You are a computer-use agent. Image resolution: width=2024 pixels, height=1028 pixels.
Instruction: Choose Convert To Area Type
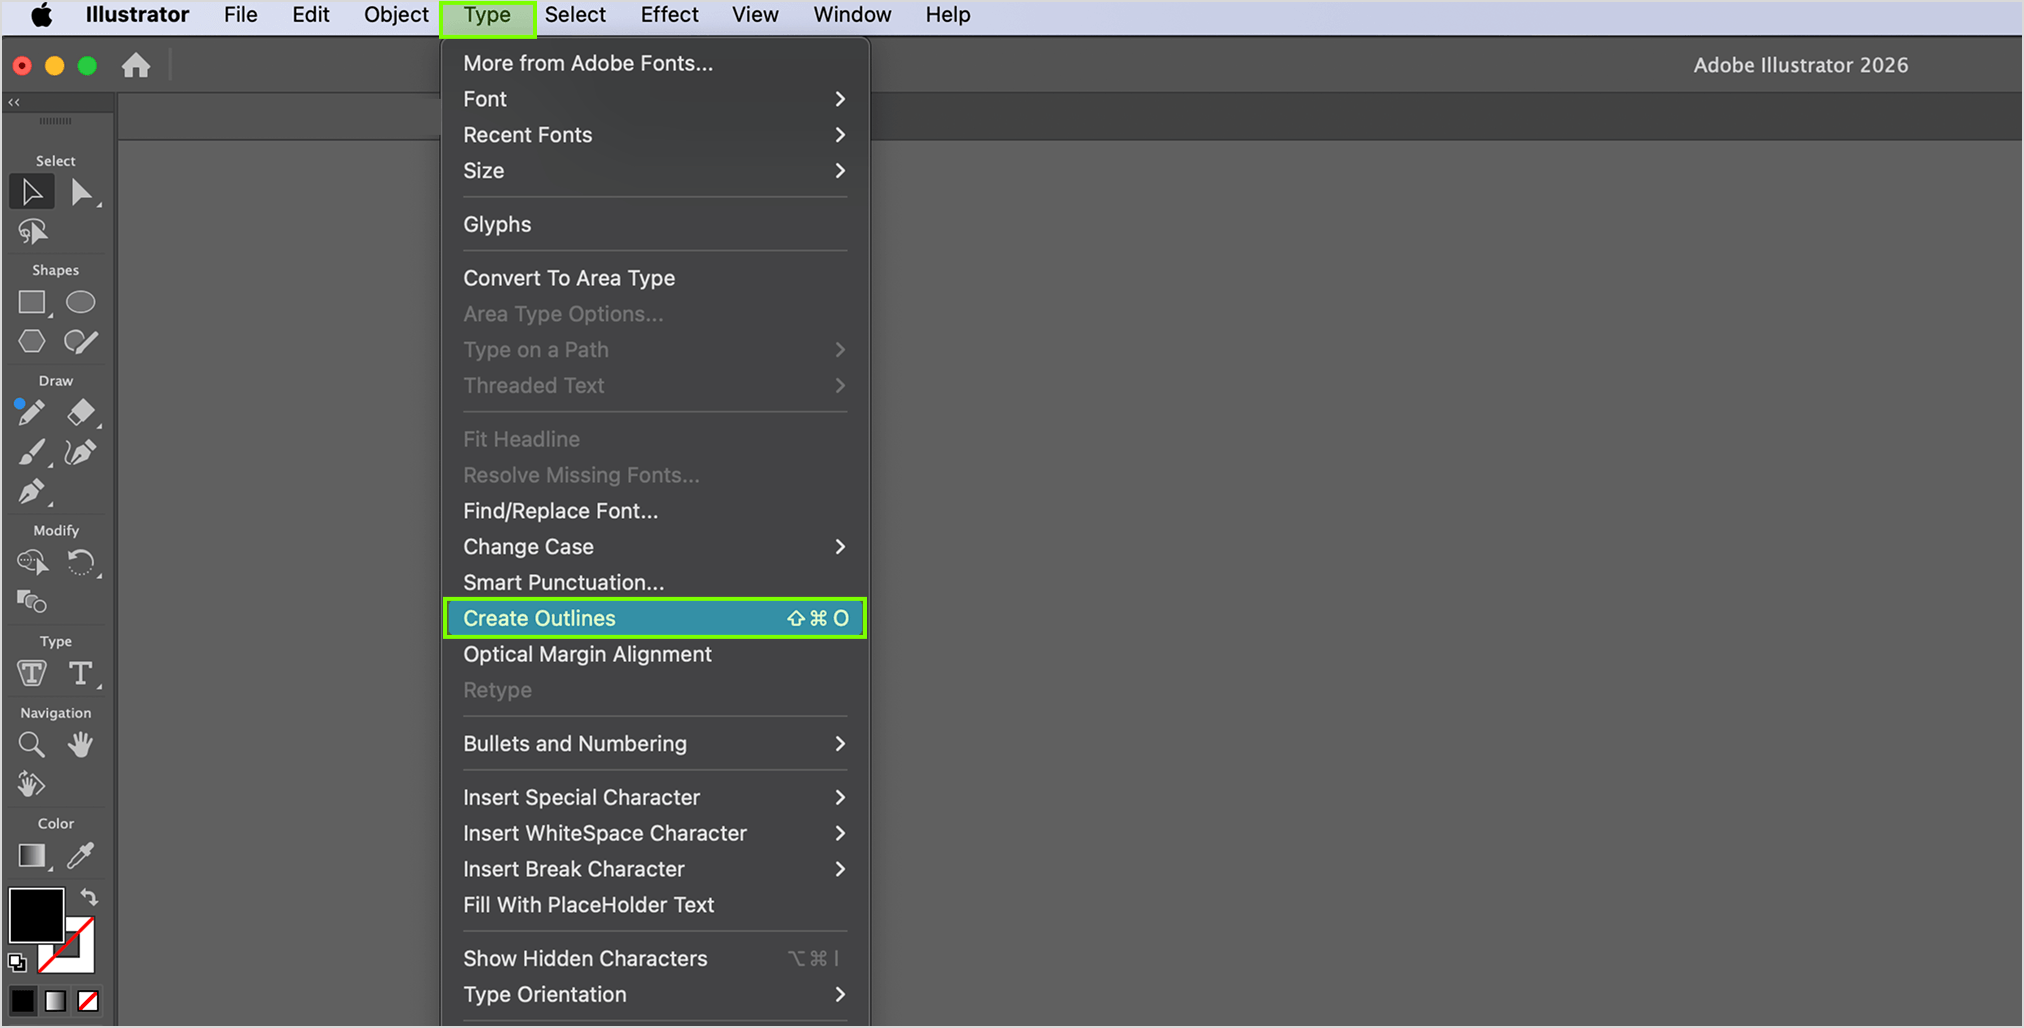click(x=655, y=278)
